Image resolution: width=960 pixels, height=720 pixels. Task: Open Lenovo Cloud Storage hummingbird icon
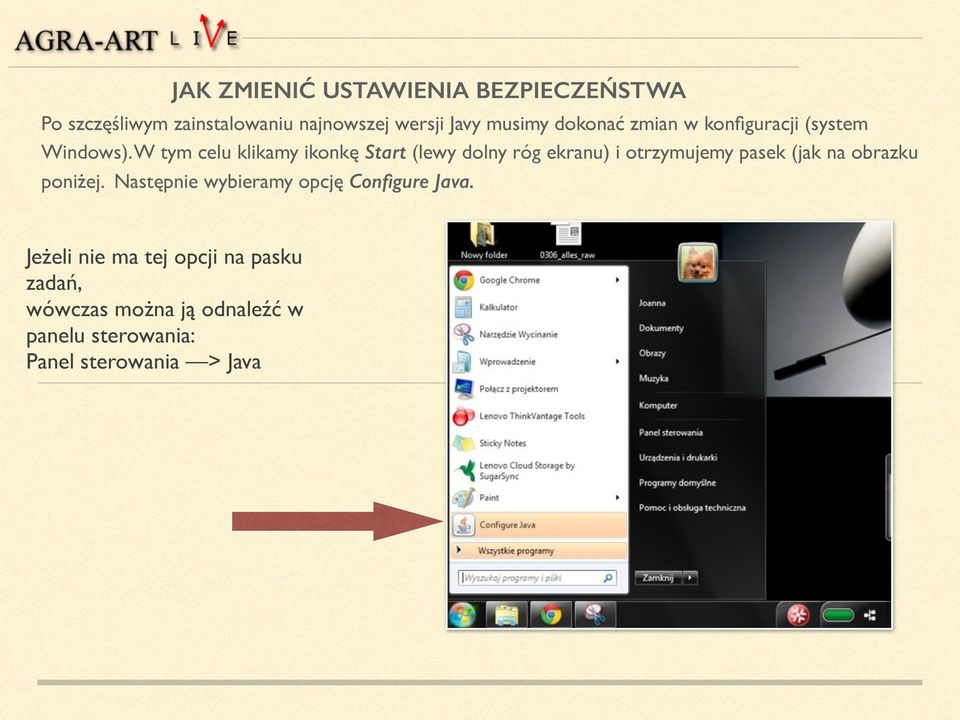pos(464,470)
